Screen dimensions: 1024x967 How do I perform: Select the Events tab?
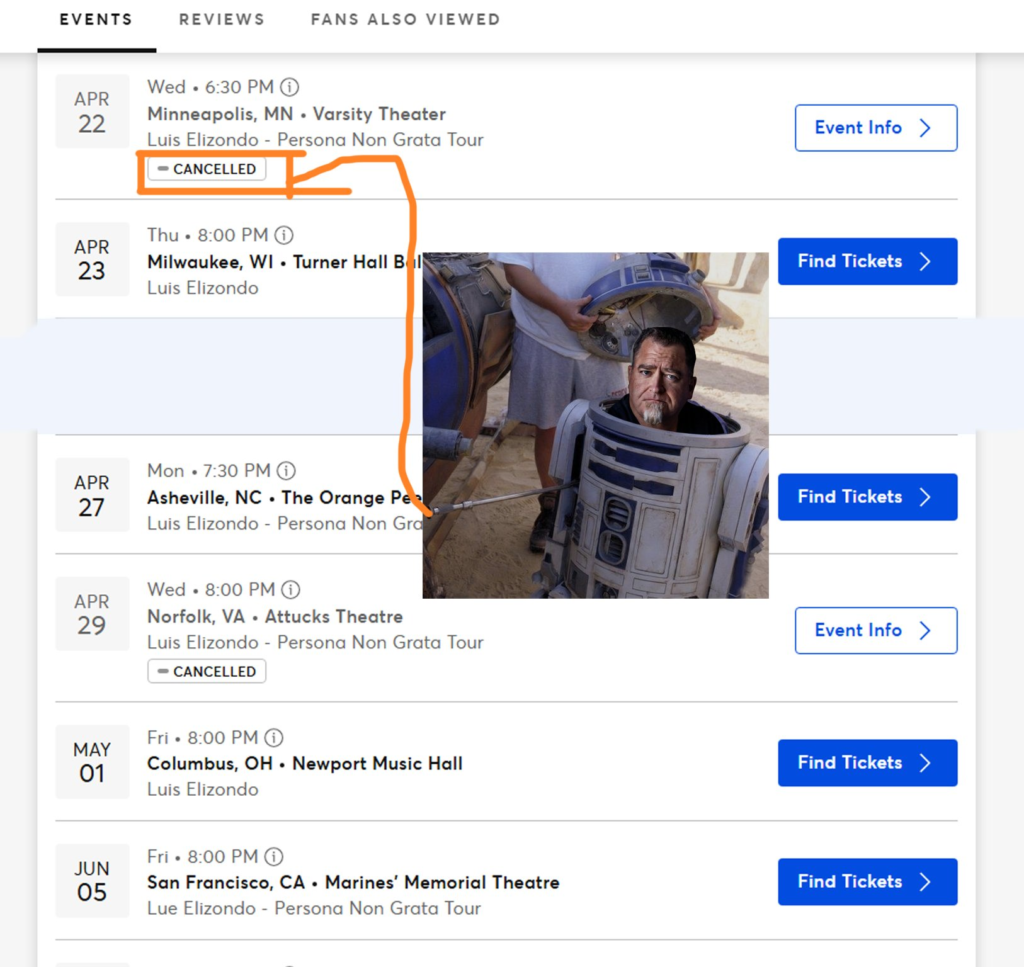tap(96, 19)
